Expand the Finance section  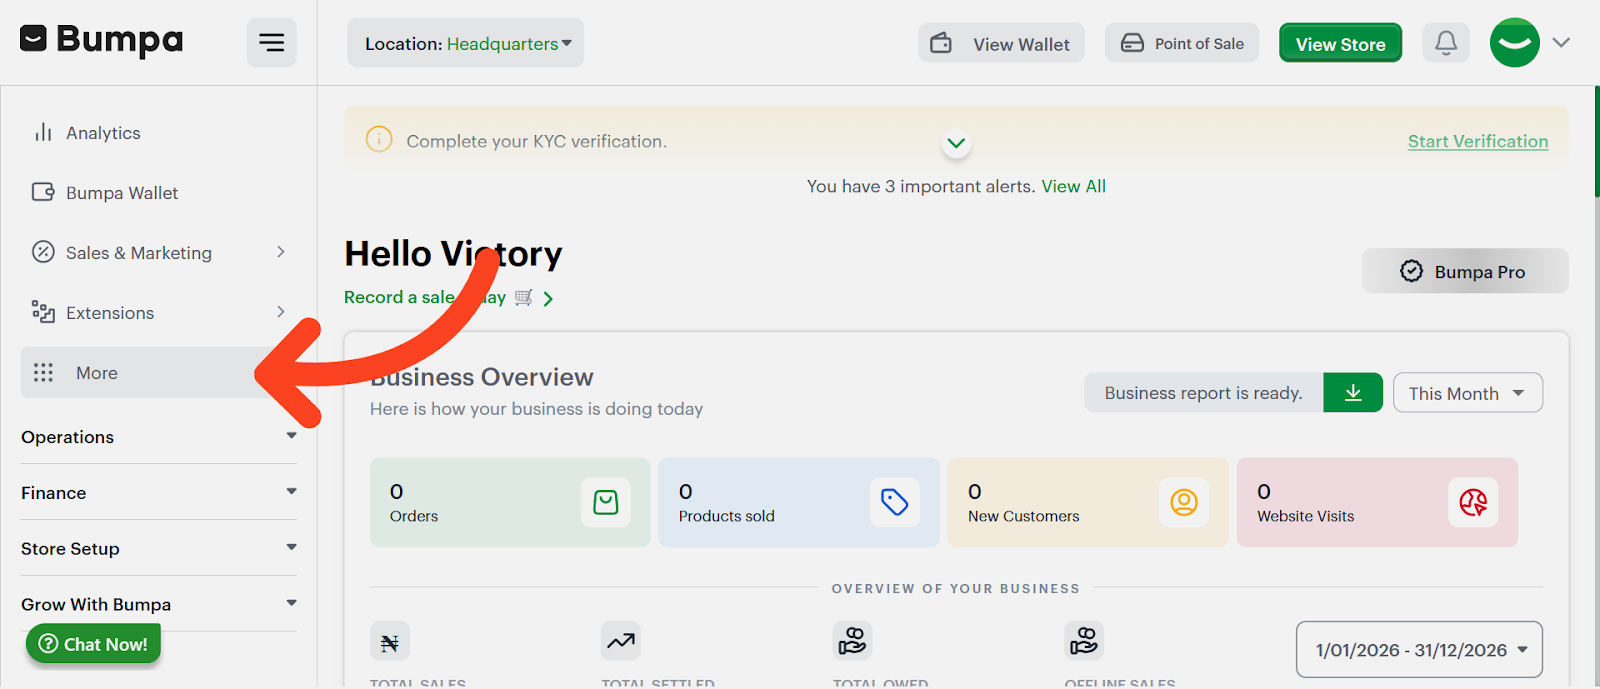coord(159,493)
